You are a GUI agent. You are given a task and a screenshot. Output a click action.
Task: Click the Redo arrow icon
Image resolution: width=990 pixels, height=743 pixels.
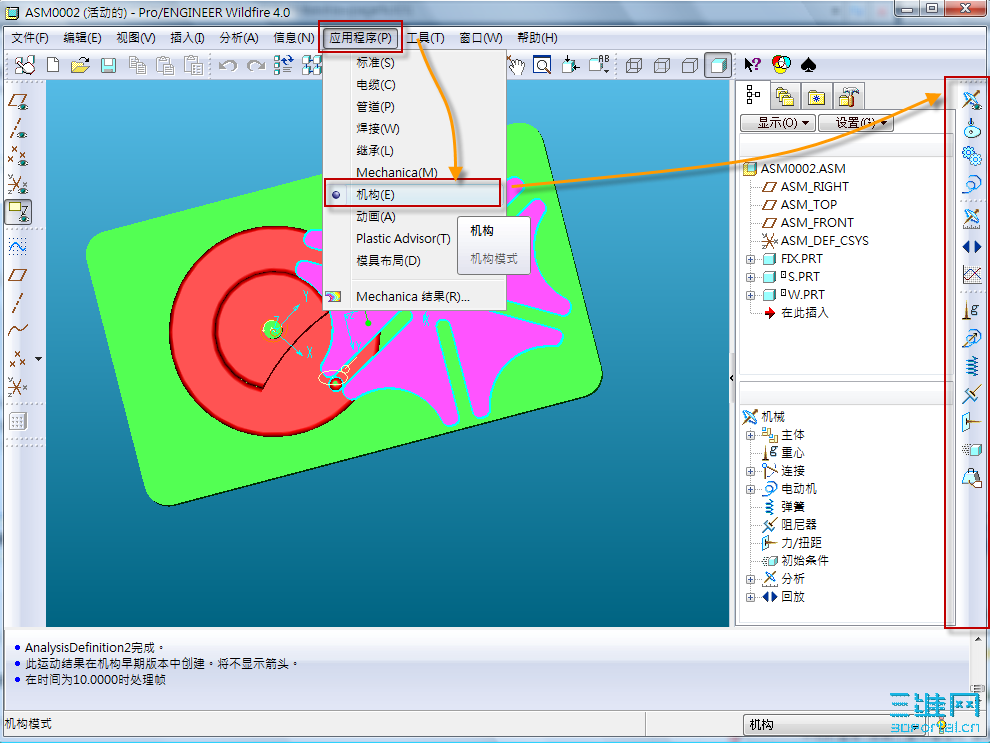coord(256,65)
